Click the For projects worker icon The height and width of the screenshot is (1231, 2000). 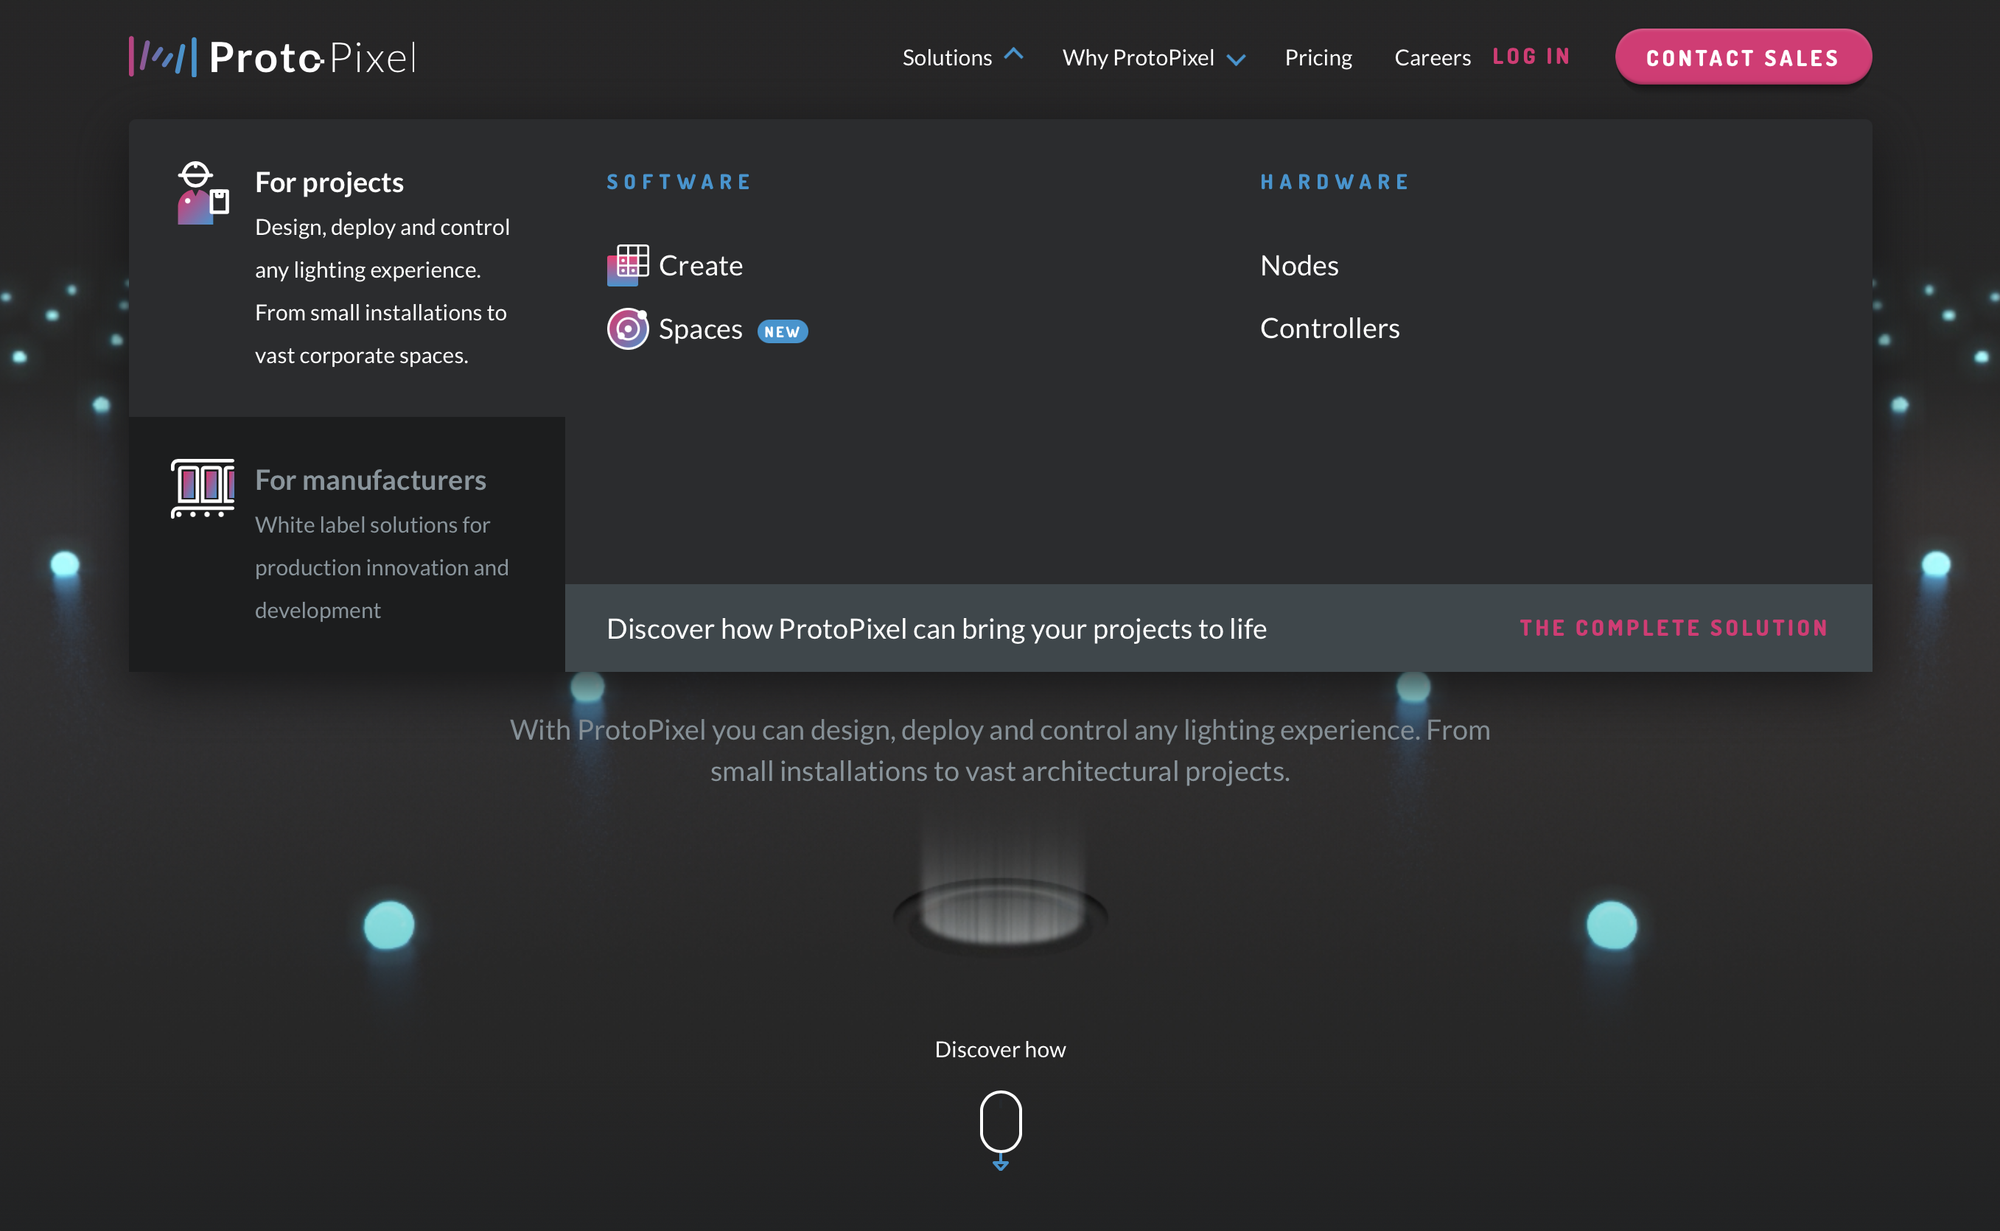203,193
